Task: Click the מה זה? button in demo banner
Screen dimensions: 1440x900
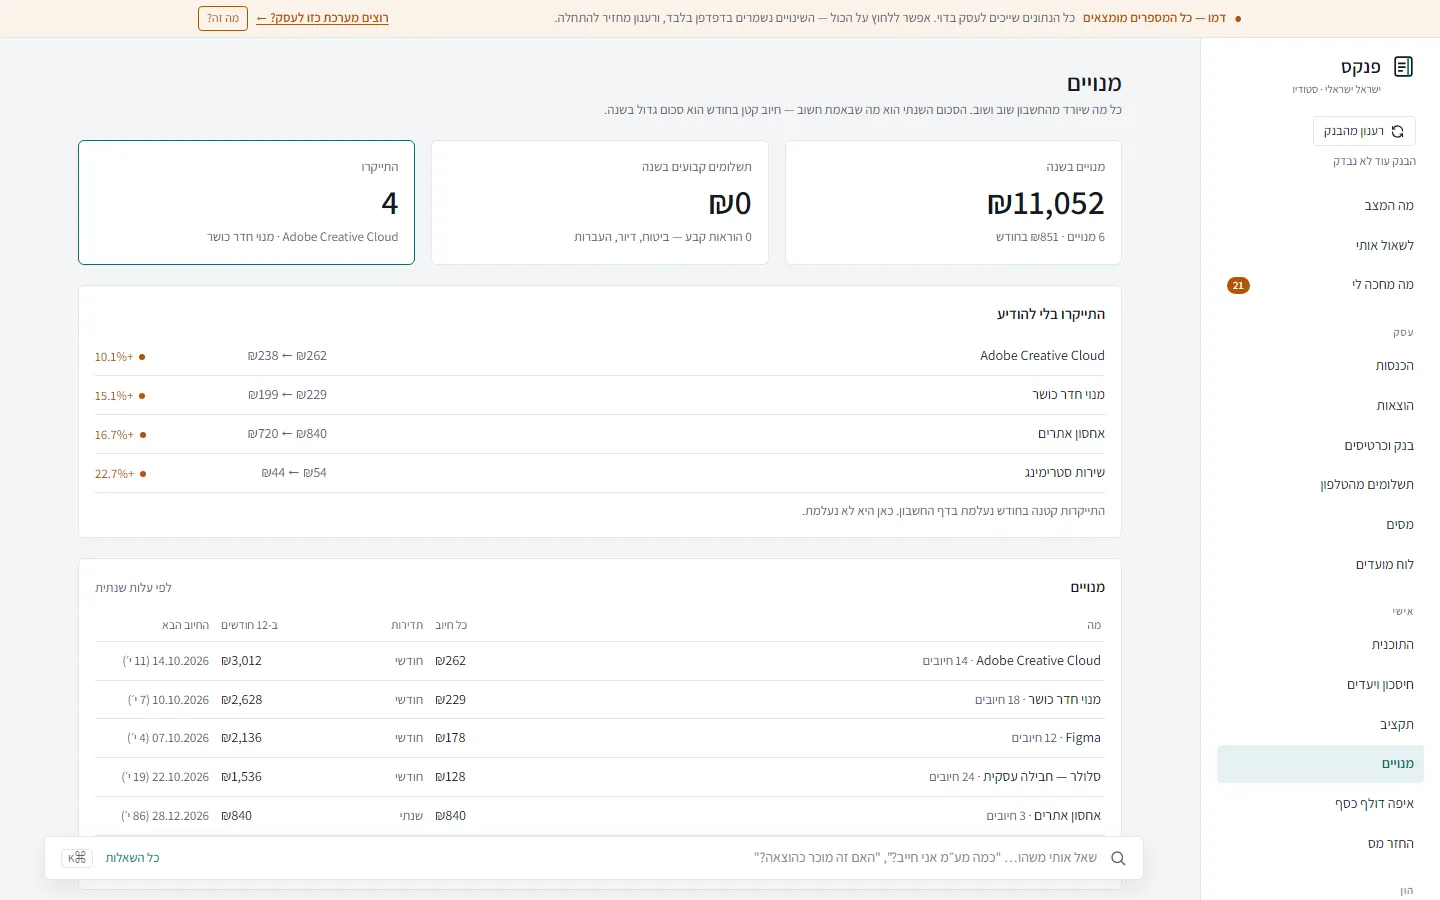Action: [223, 18]
